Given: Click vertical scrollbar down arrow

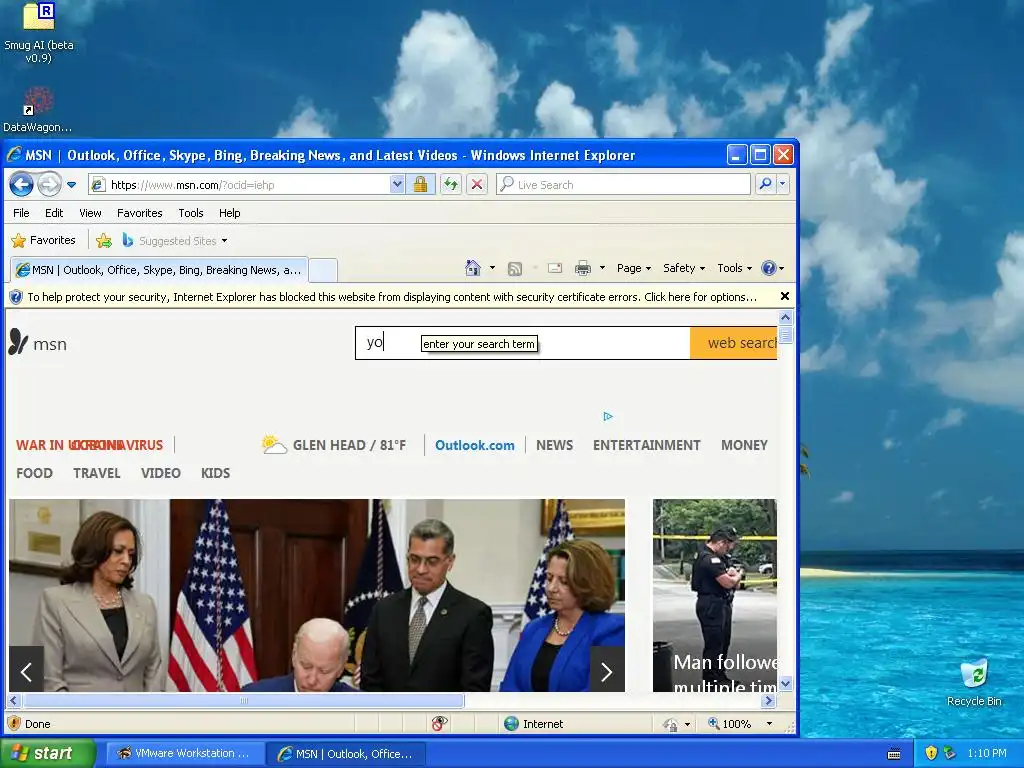Looking at the screenshot, I should [x=785, y=684].
